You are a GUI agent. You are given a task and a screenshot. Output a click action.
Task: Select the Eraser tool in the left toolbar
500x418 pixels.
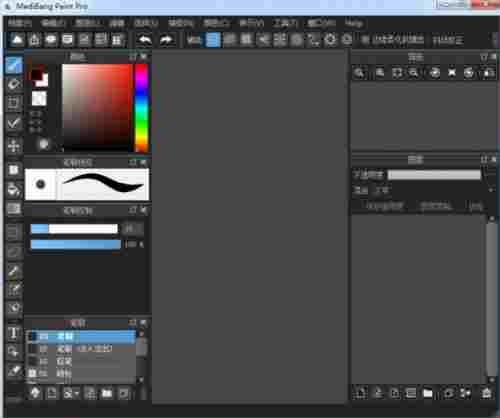pos(14,84)
